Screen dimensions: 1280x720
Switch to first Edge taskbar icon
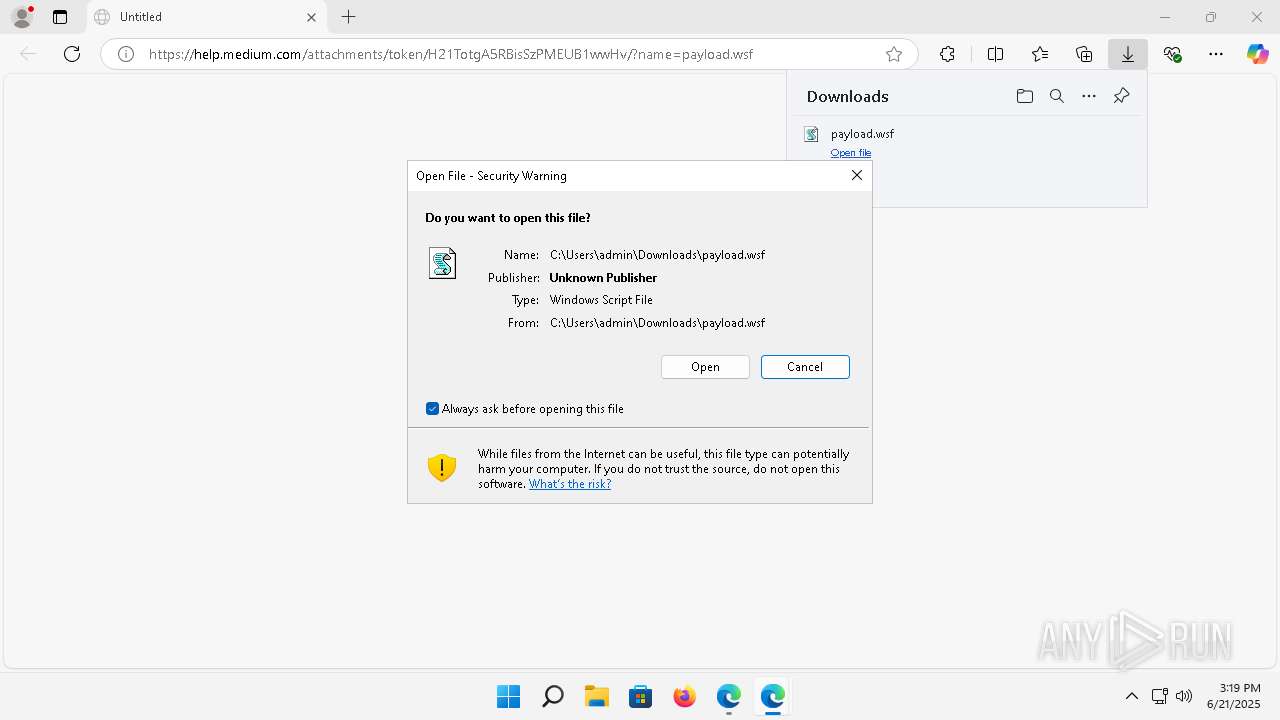coord(729,696)
